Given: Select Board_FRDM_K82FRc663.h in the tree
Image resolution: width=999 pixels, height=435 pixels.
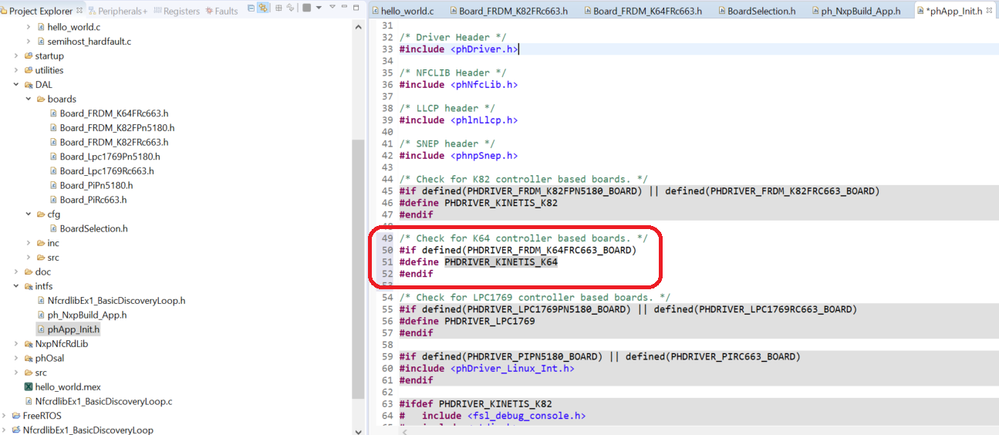Looking at the screenshot, I should (x=114, y=142).
